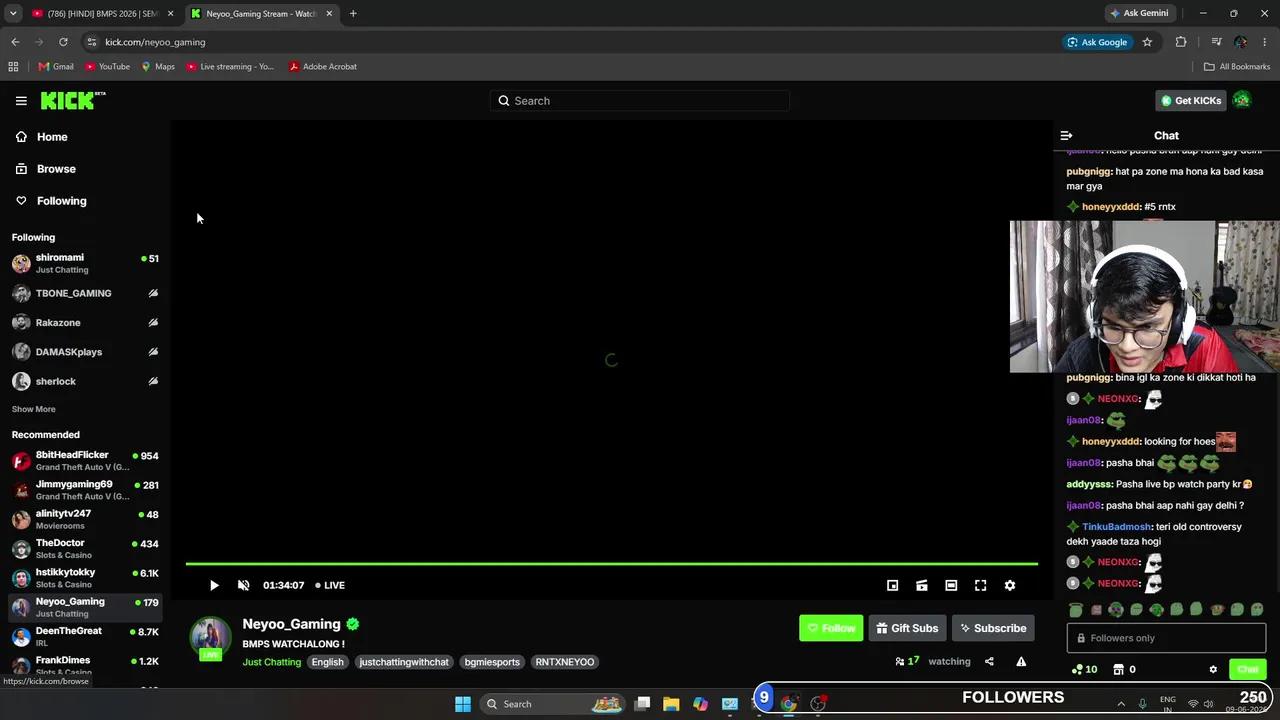Click the Gift Subs button
The image size is (1280, 720).
[x=907, y=628]
